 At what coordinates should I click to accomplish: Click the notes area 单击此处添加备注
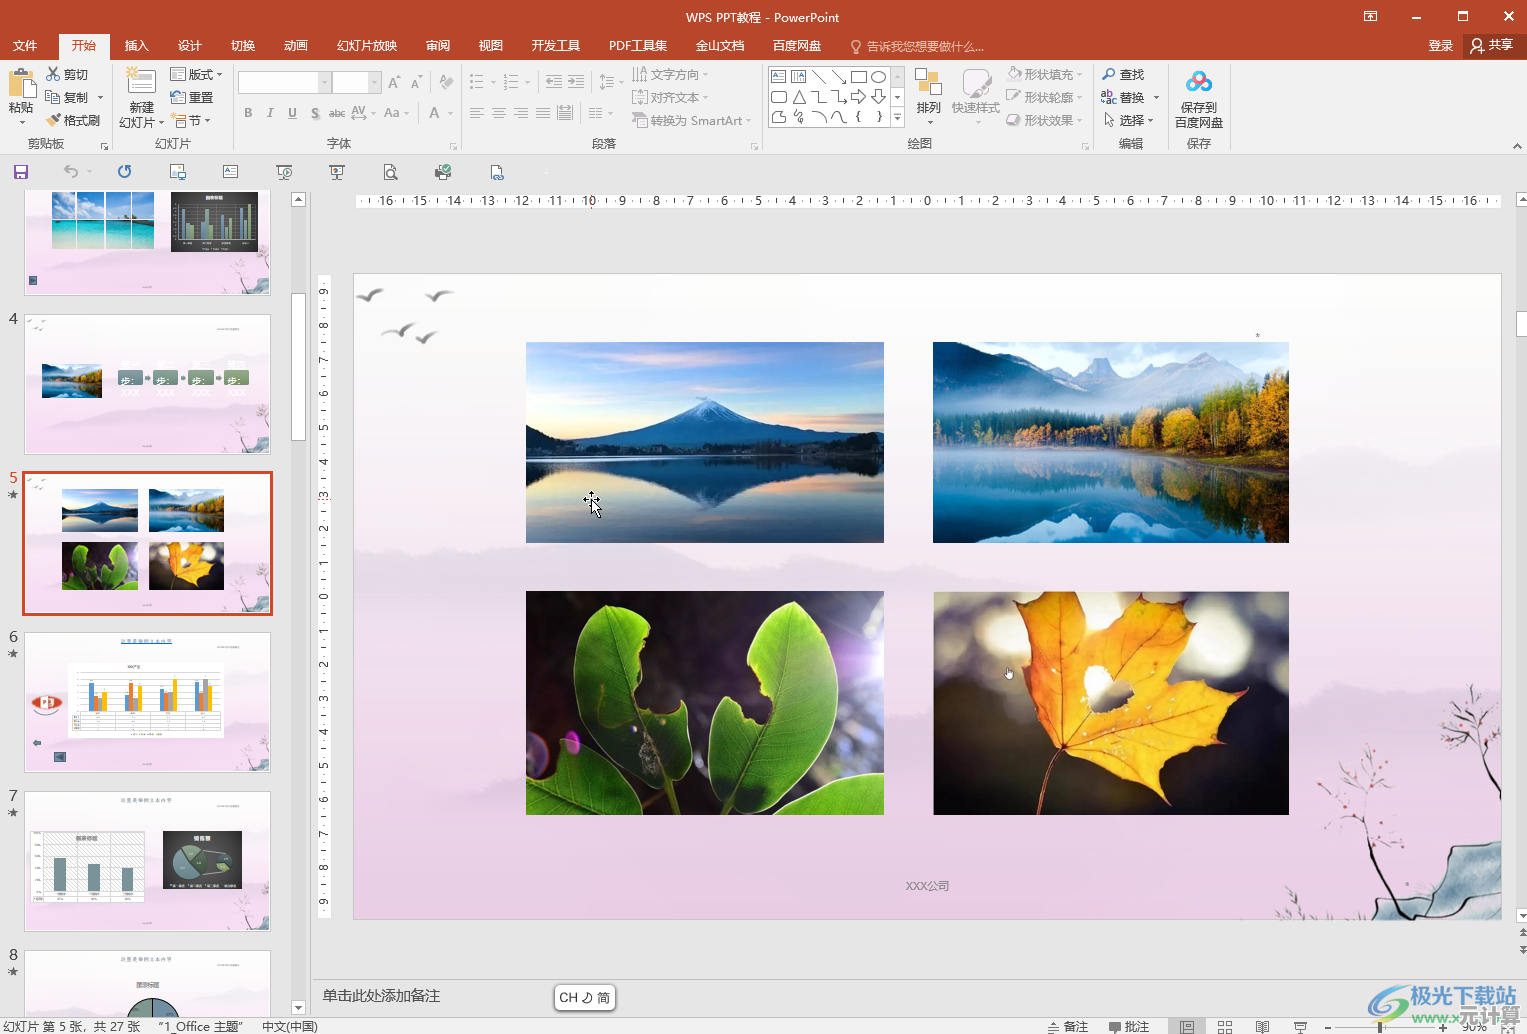click(381, 996)
